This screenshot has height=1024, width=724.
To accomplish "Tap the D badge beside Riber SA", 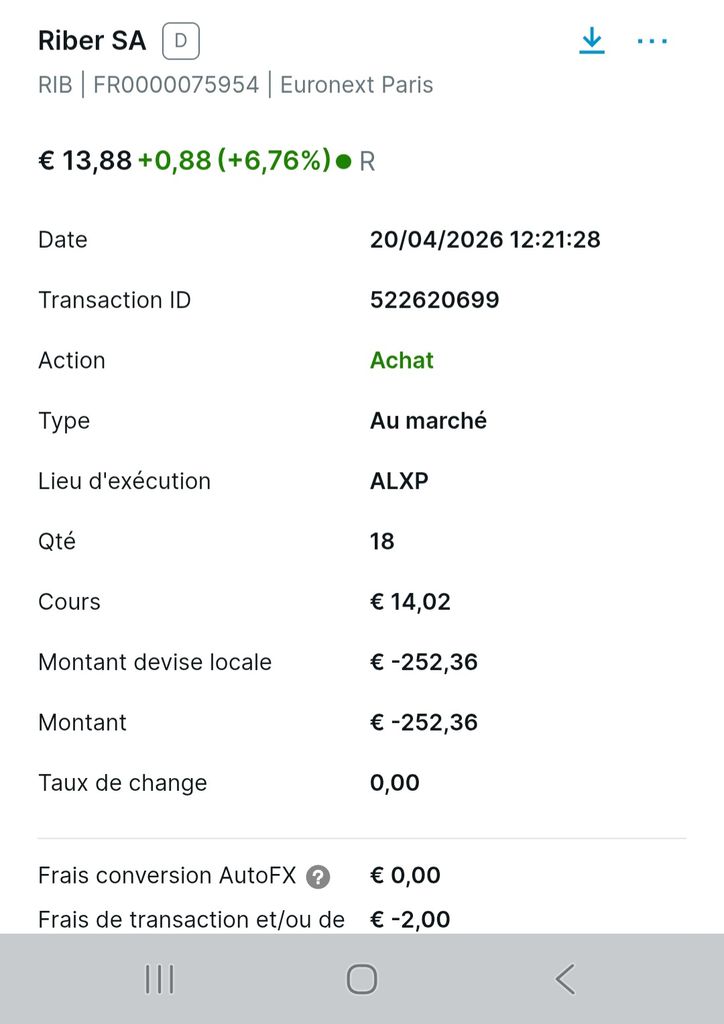I will click(181, 41).
